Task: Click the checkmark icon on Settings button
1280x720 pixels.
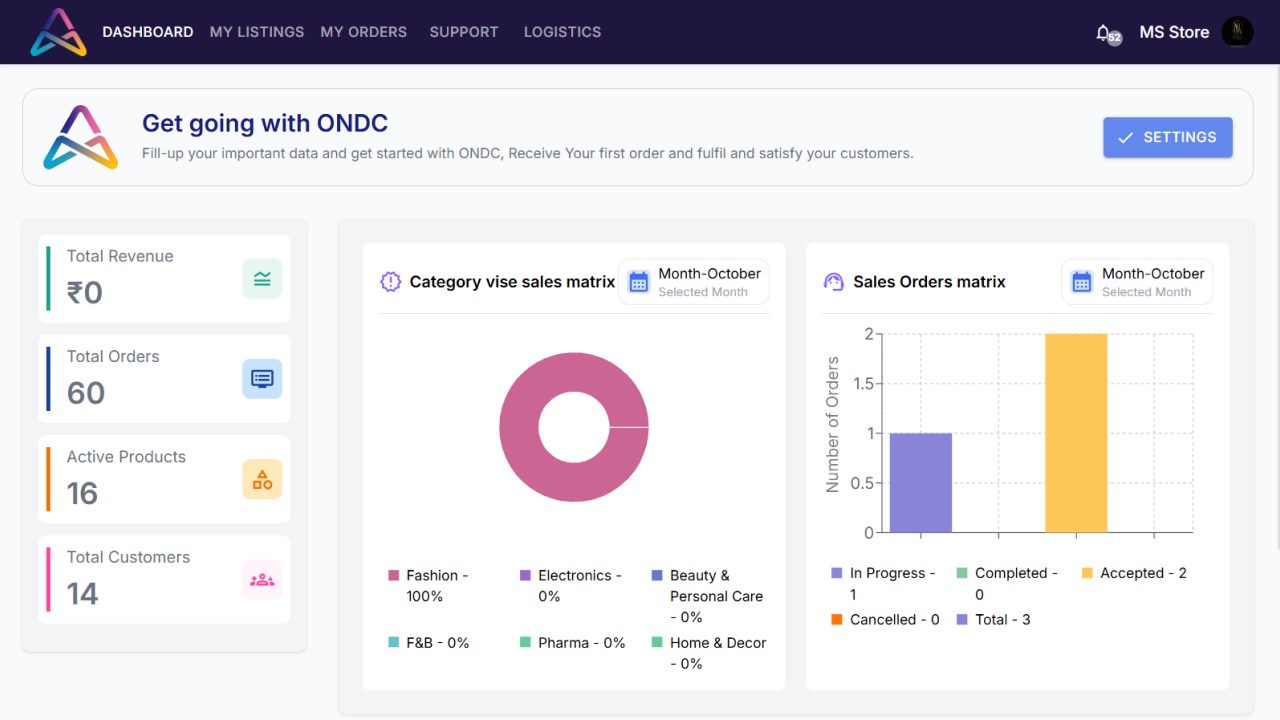Action: tap(1125, 138)
